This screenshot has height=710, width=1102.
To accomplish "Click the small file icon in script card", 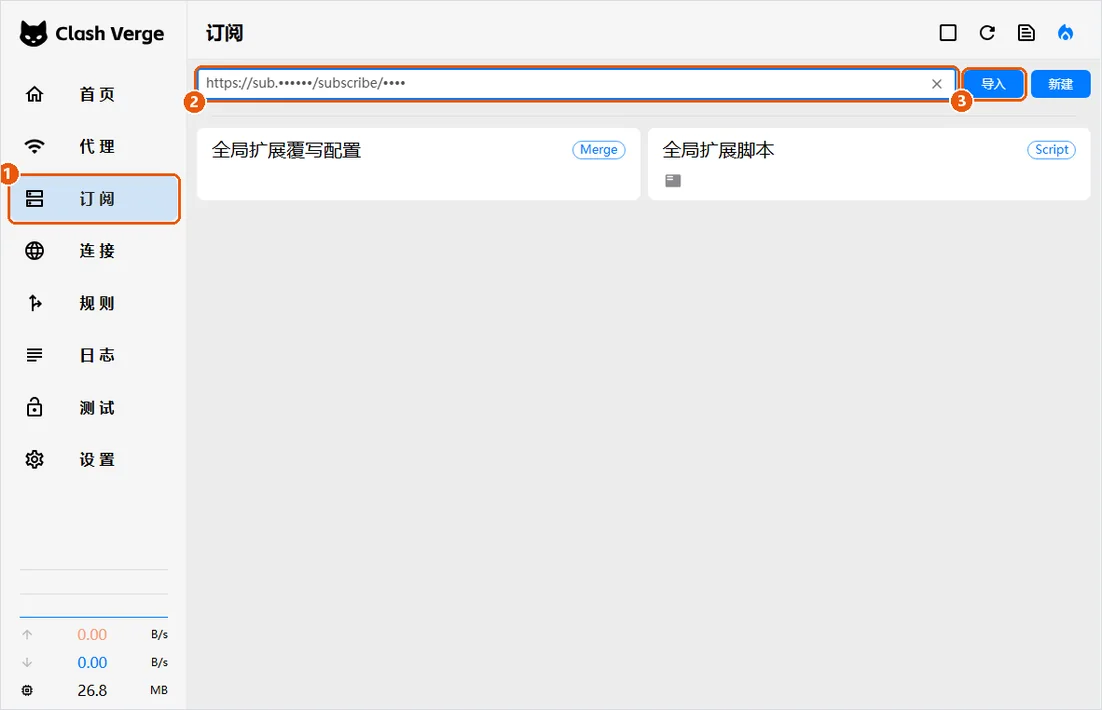I will [x=673, y=181].
